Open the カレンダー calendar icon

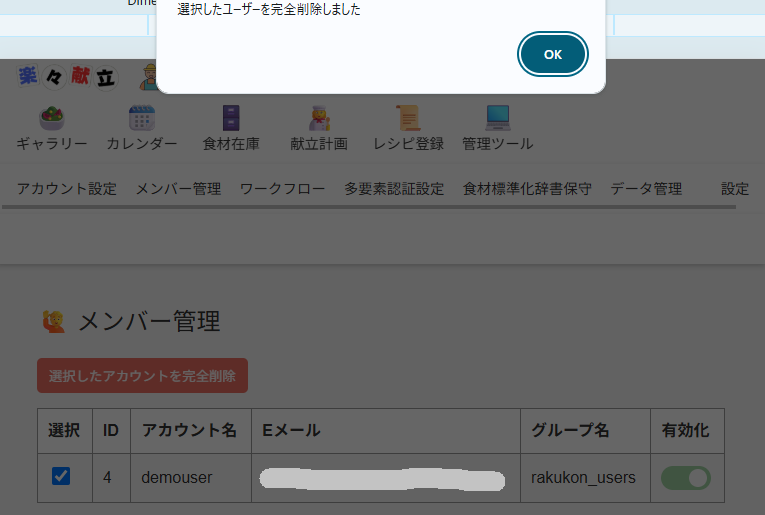pos(141,118)
